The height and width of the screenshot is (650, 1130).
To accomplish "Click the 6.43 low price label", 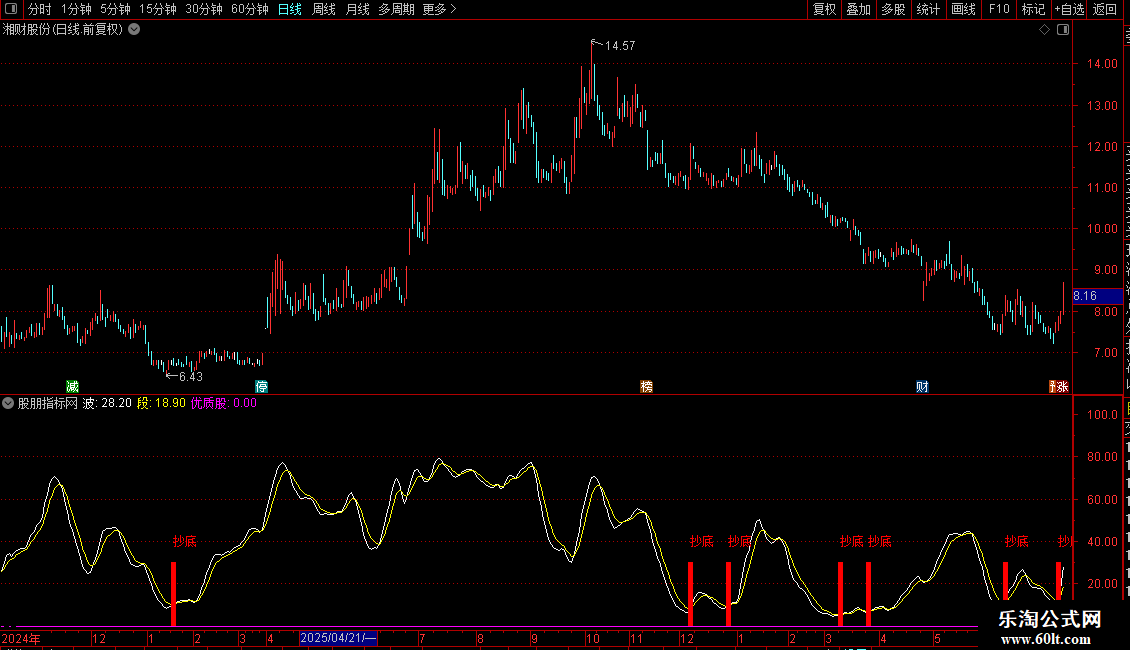I will [190, 377].
